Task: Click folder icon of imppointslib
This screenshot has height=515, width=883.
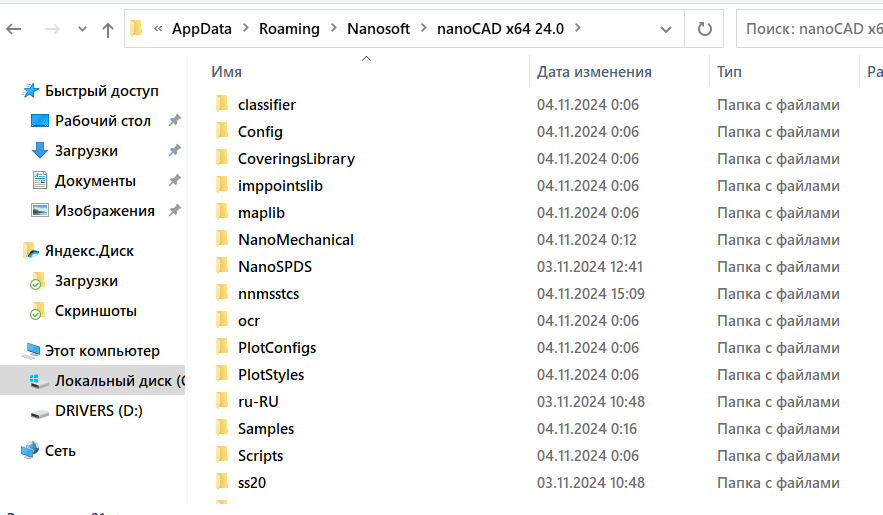Action: coord(222,184)
